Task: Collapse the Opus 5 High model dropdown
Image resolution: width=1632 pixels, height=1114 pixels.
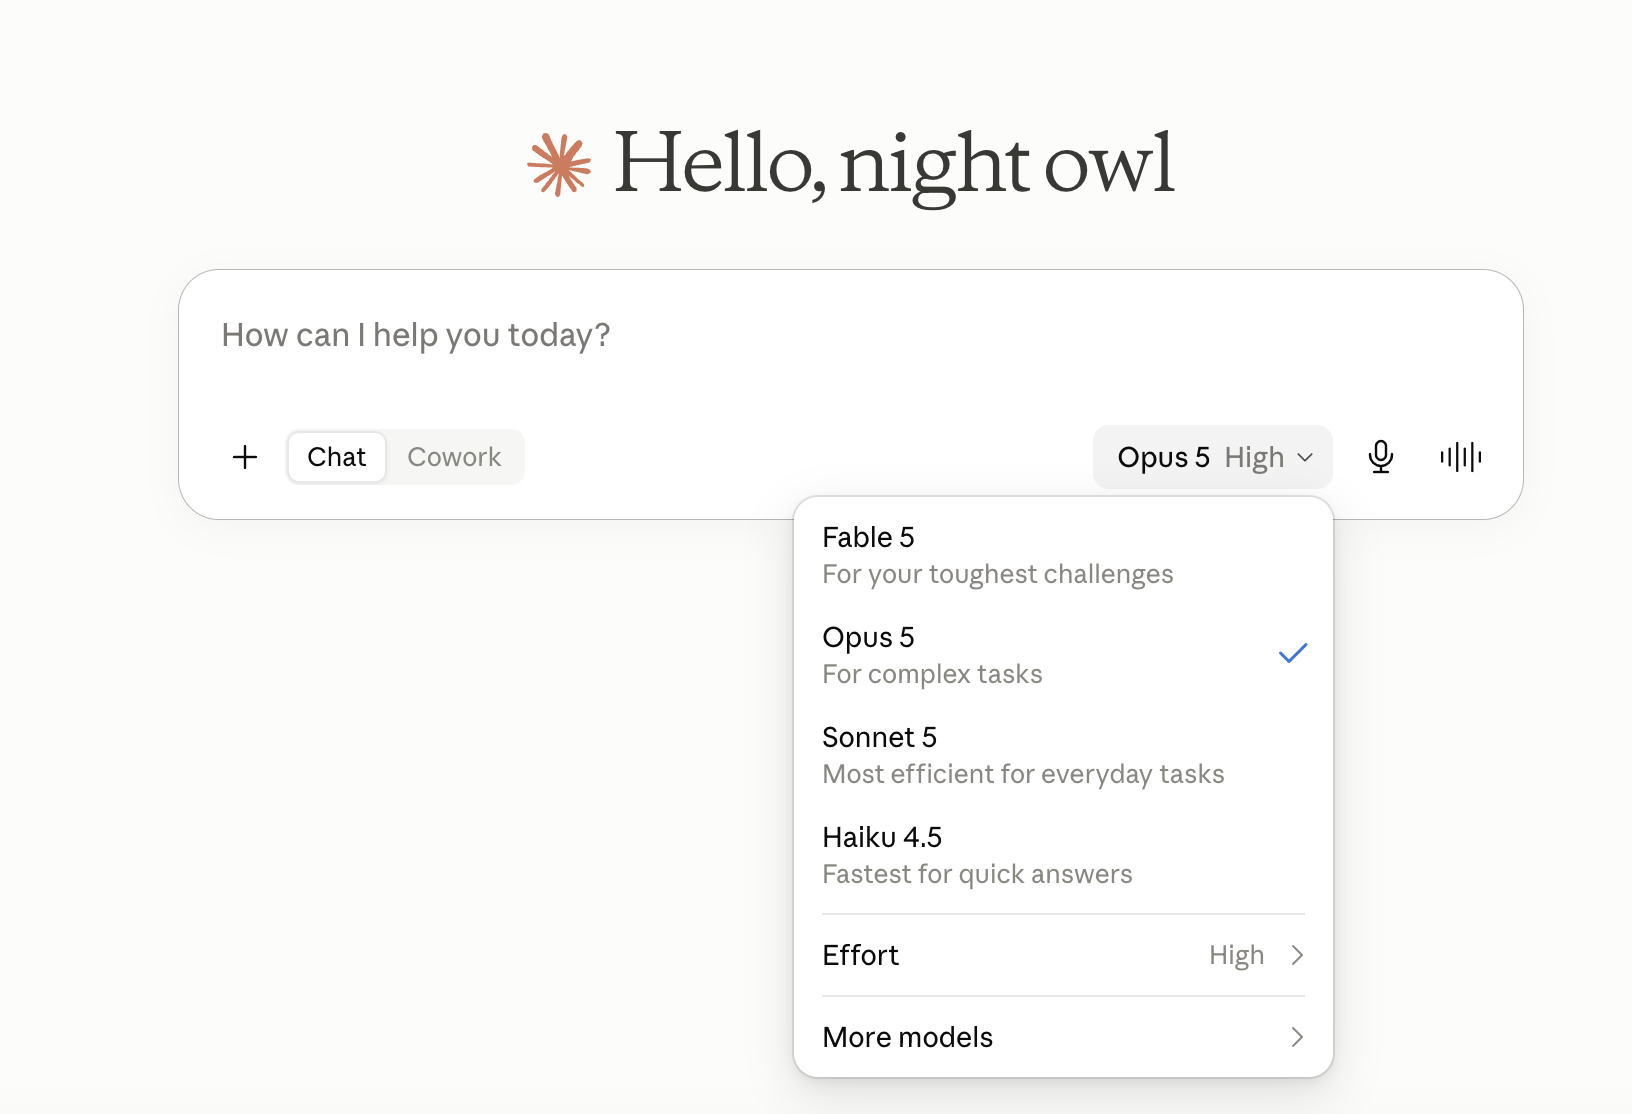Action: [x=1213, y=457]
